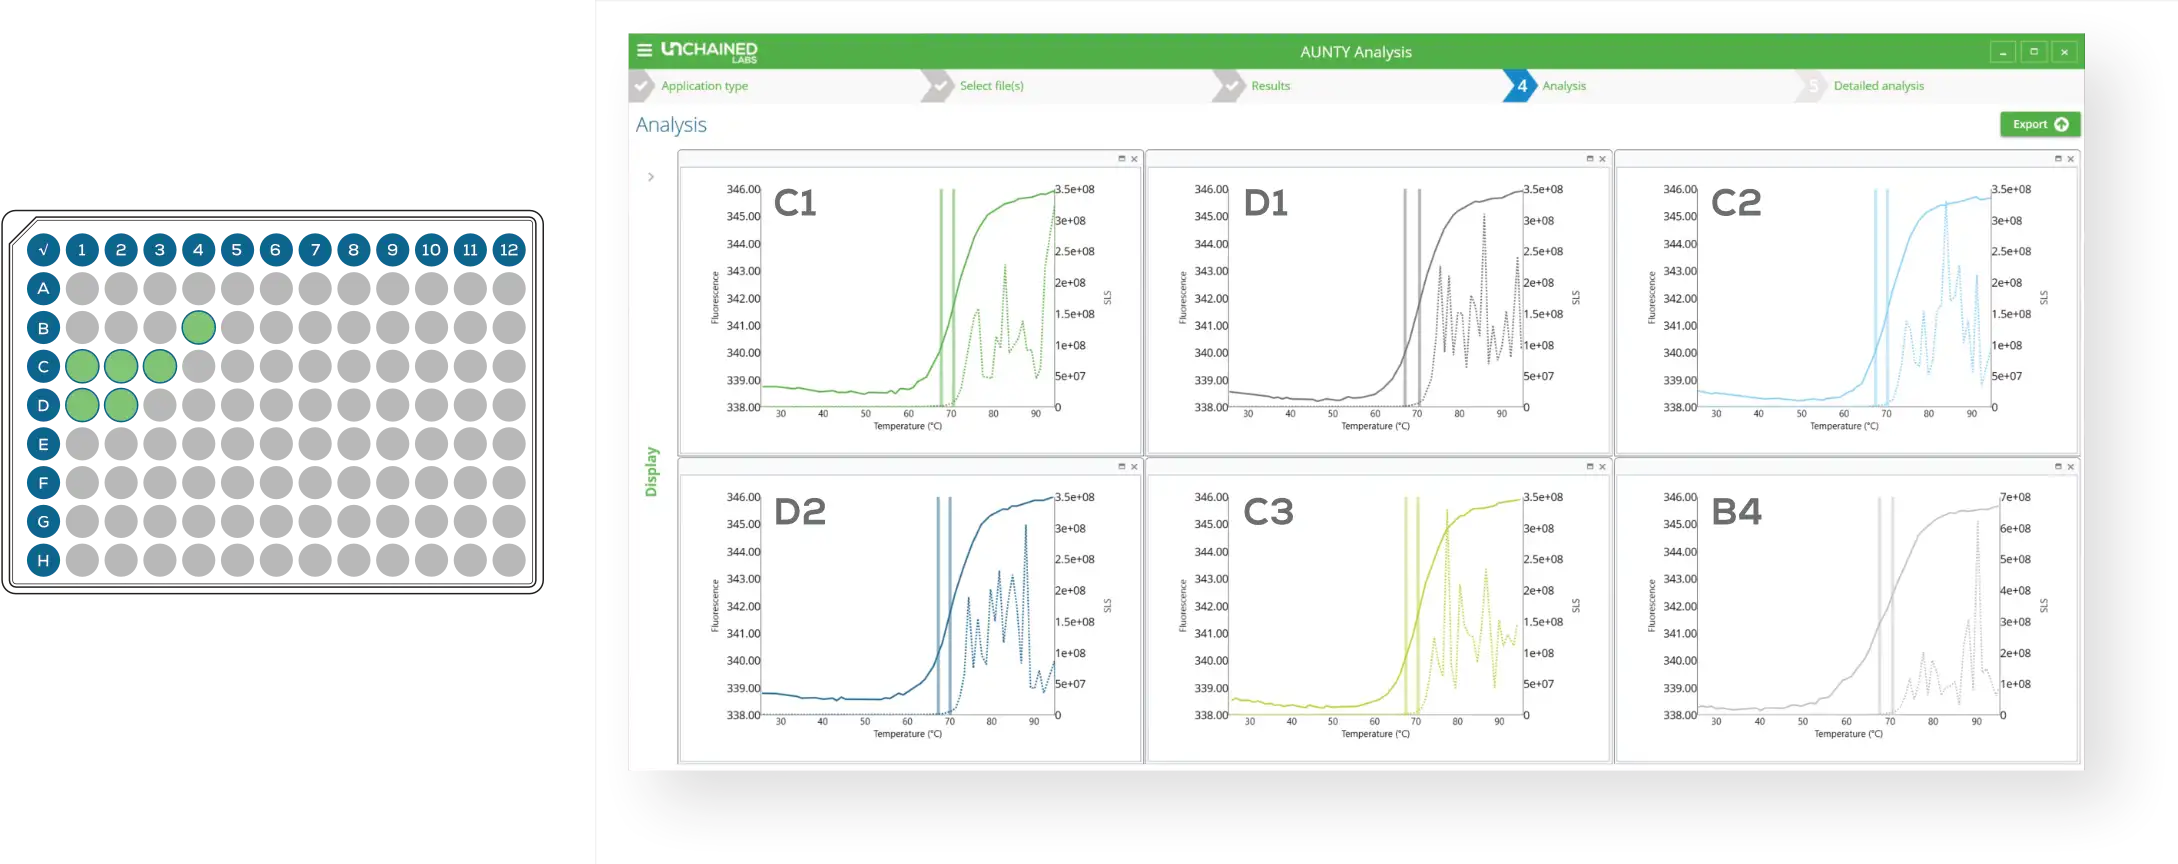This screenshot has height=864, width=2178.
Task: Return to the Select file(s) step
Action: coord(991,86)
